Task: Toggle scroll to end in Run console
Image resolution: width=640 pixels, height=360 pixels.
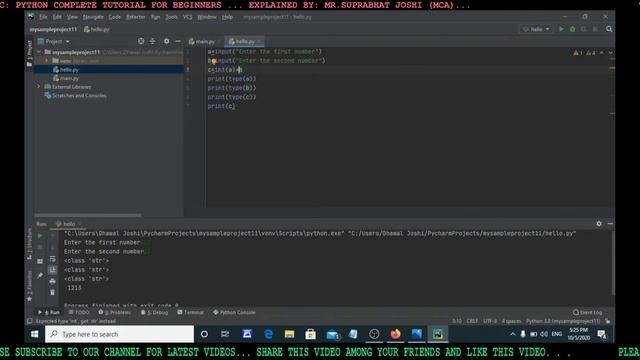Action: click(x=52, y=270)
